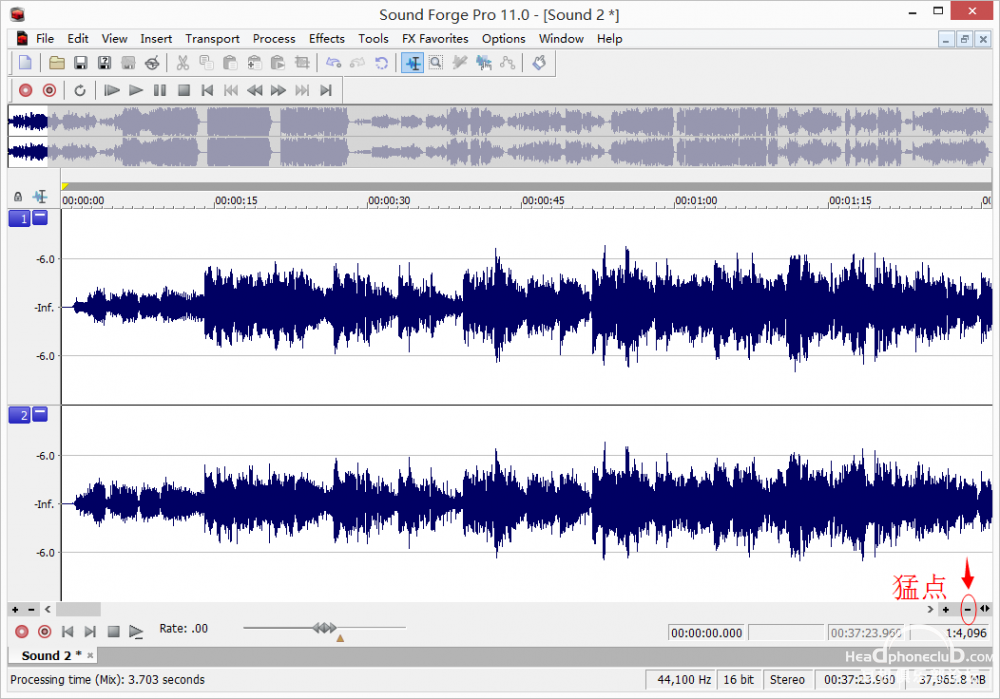The width and height of the screenshot is (1000, 699).
Task: Click the 44,100 Hz sample rate status field
Action: [x=681, y=680]
